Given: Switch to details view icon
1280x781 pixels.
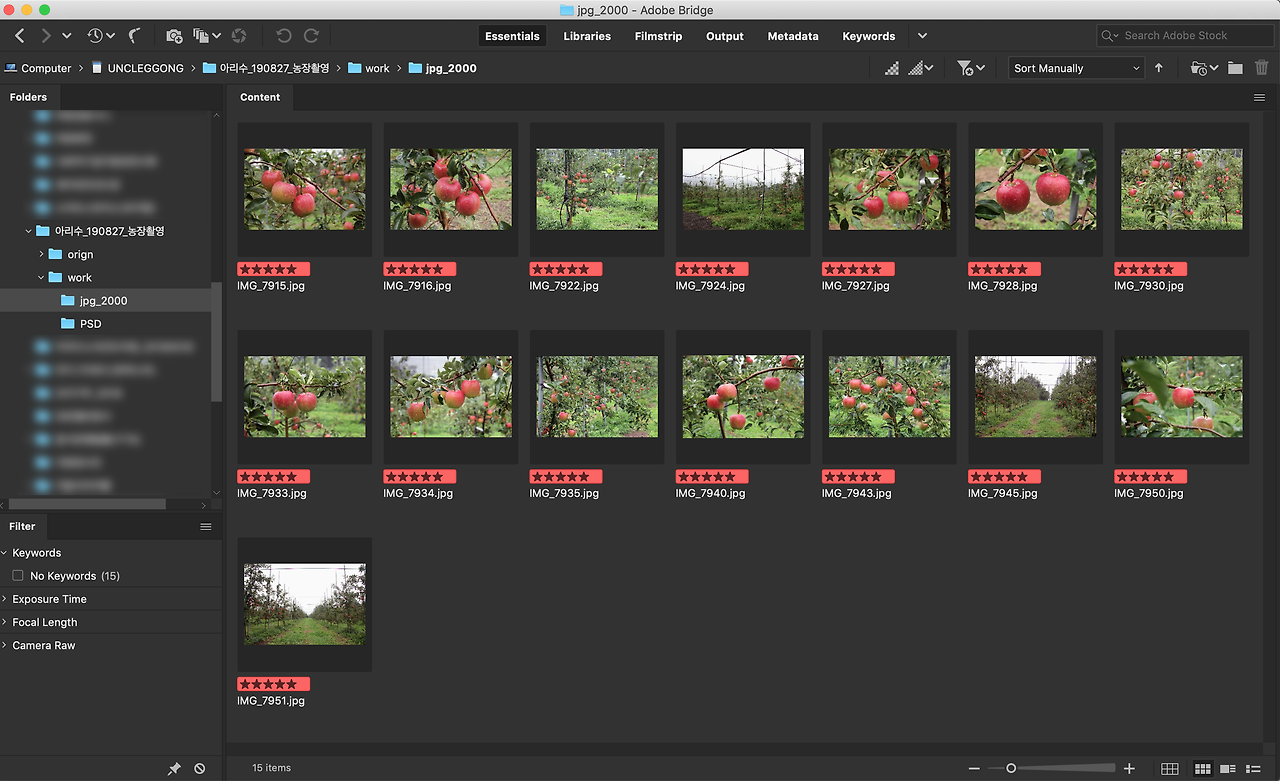Looking at the screenshot, I should coord(1228,768).
